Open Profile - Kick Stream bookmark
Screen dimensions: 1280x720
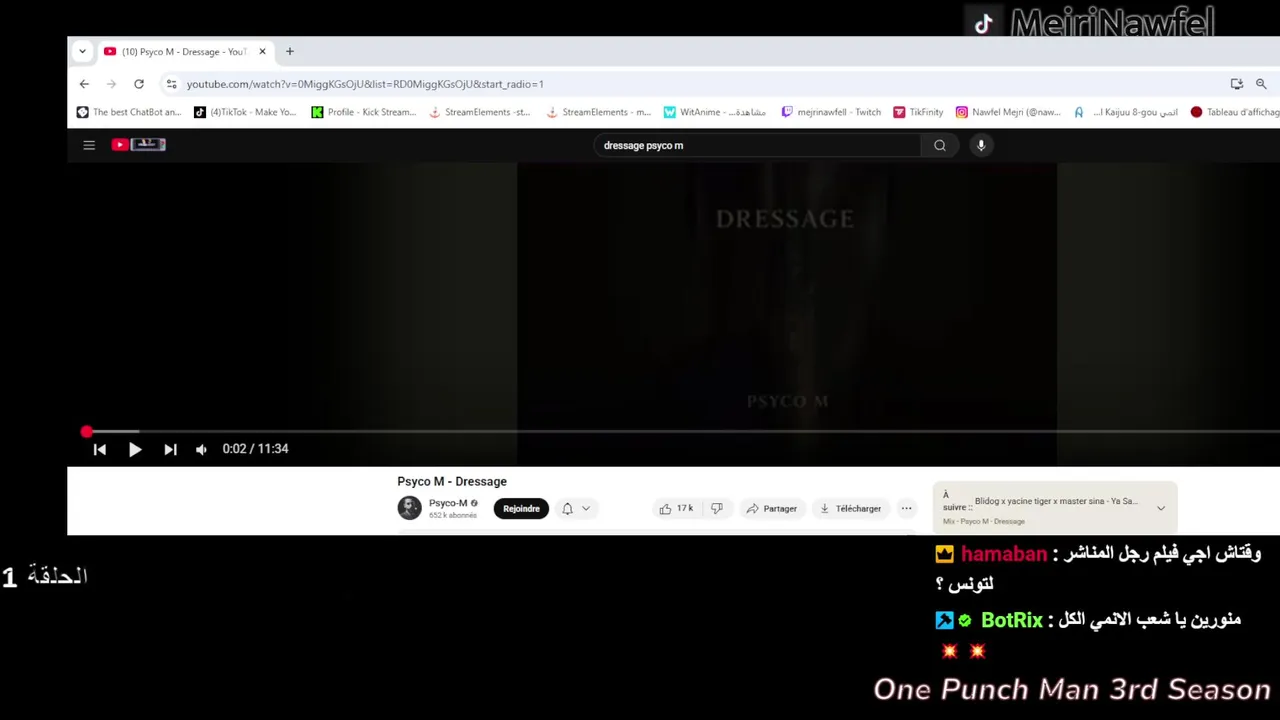coord(363,112)
